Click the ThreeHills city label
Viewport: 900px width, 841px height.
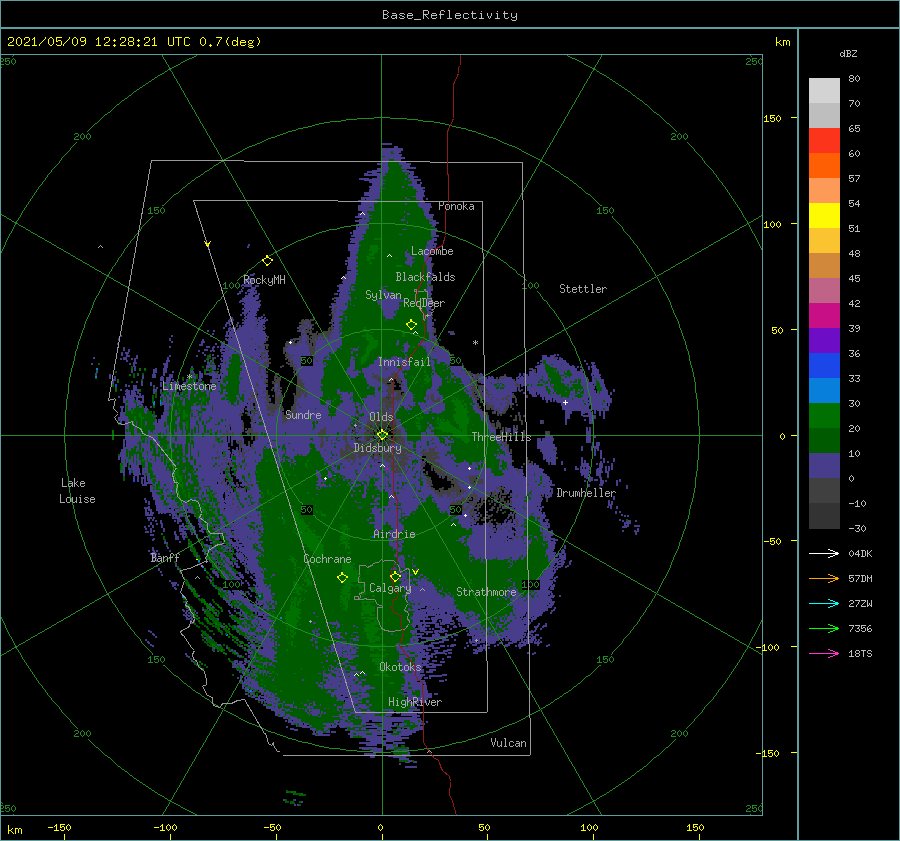point(501,437)
